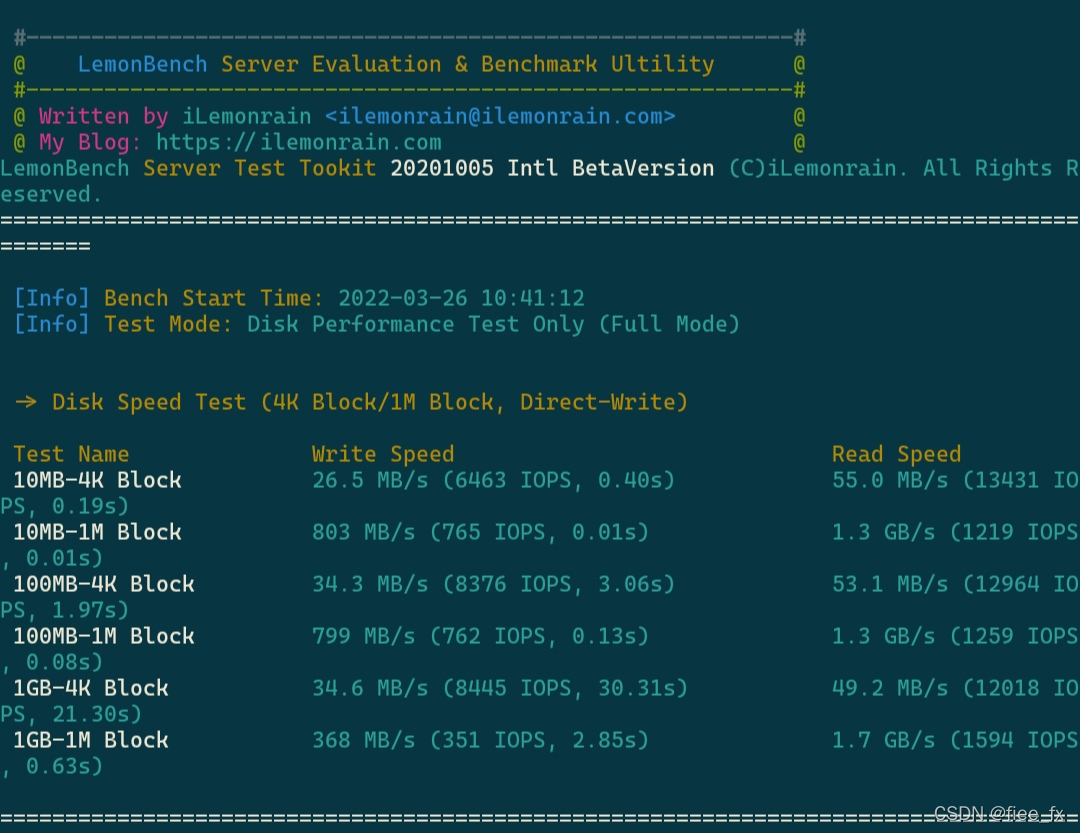Click the [Info] tag beside Test Mode
This screenshot has width=1080, height=833.
[x=52, y=324]
